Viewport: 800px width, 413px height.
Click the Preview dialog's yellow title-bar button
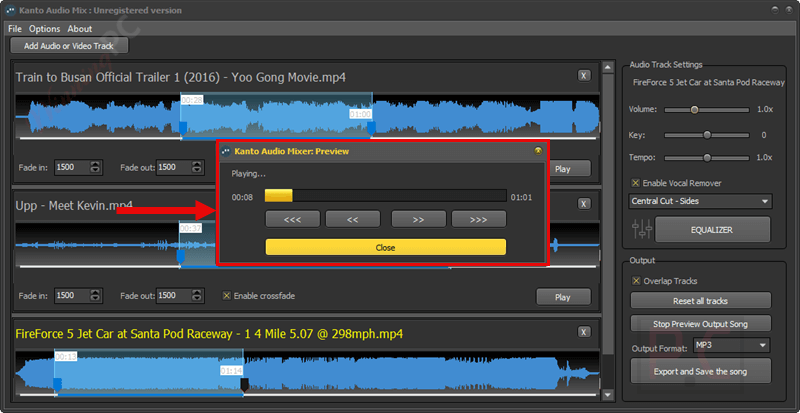537,151
